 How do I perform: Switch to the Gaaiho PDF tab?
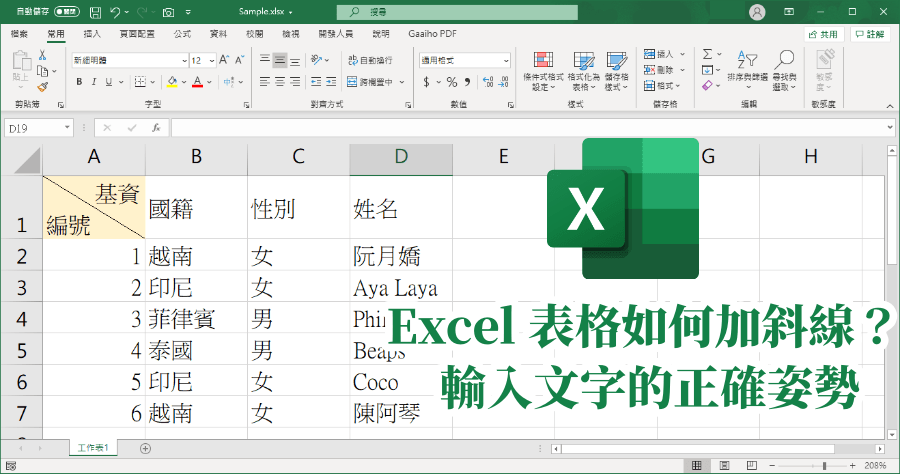(x=432, y=34)
